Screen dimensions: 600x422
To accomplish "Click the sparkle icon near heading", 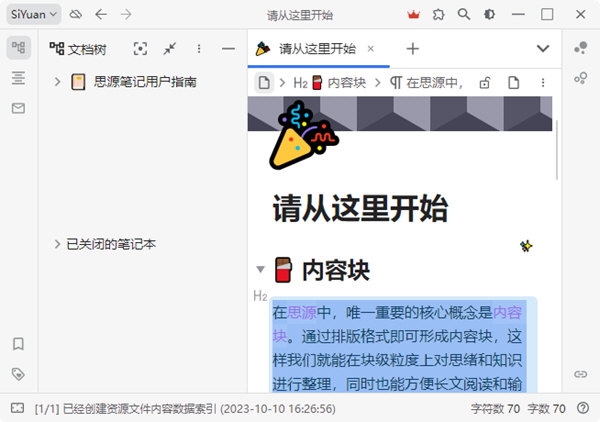I will coord(526,246).
